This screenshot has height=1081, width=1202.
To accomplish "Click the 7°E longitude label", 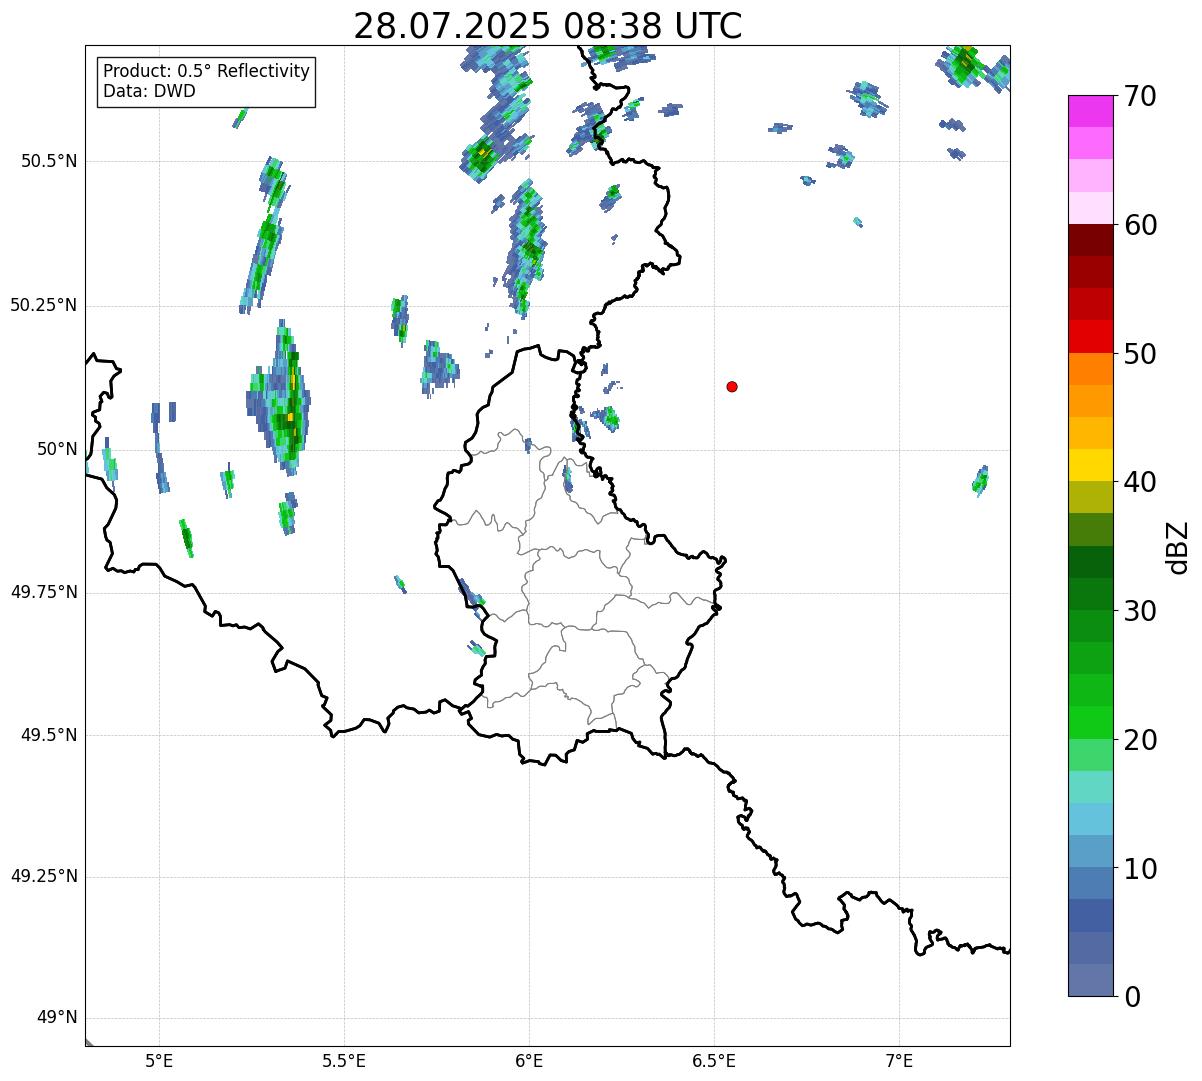I will 899,1060.
